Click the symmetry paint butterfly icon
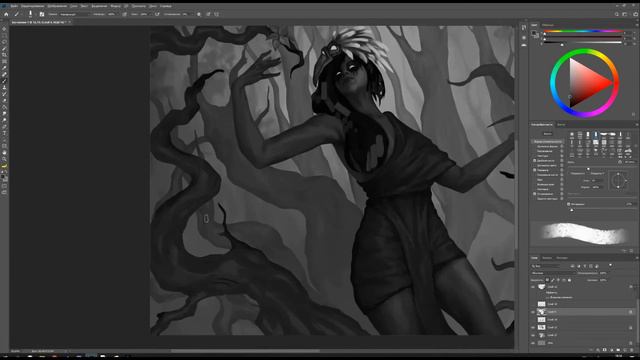The width and height of the screenshot is (640, 360). click(x=216, y=14)
